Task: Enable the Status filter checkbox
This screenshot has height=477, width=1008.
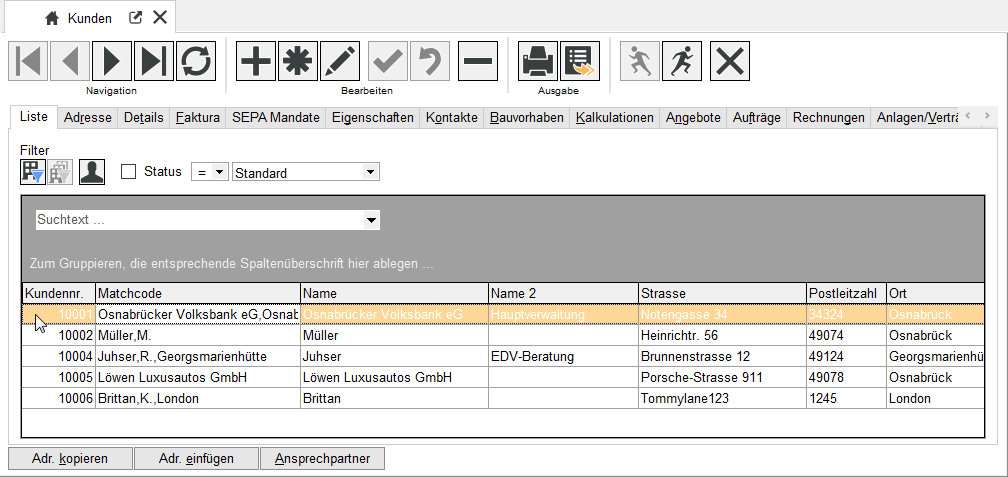Action: (x=129, y=172)
